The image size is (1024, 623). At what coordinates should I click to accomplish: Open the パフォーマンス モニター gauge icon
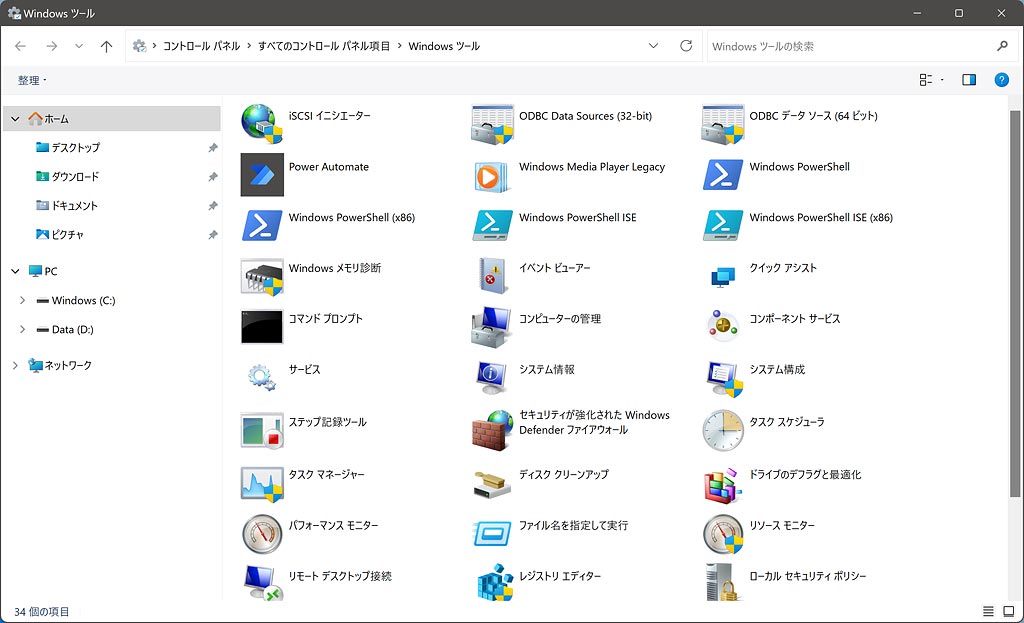pyautogui.click(x=262, y=534)
